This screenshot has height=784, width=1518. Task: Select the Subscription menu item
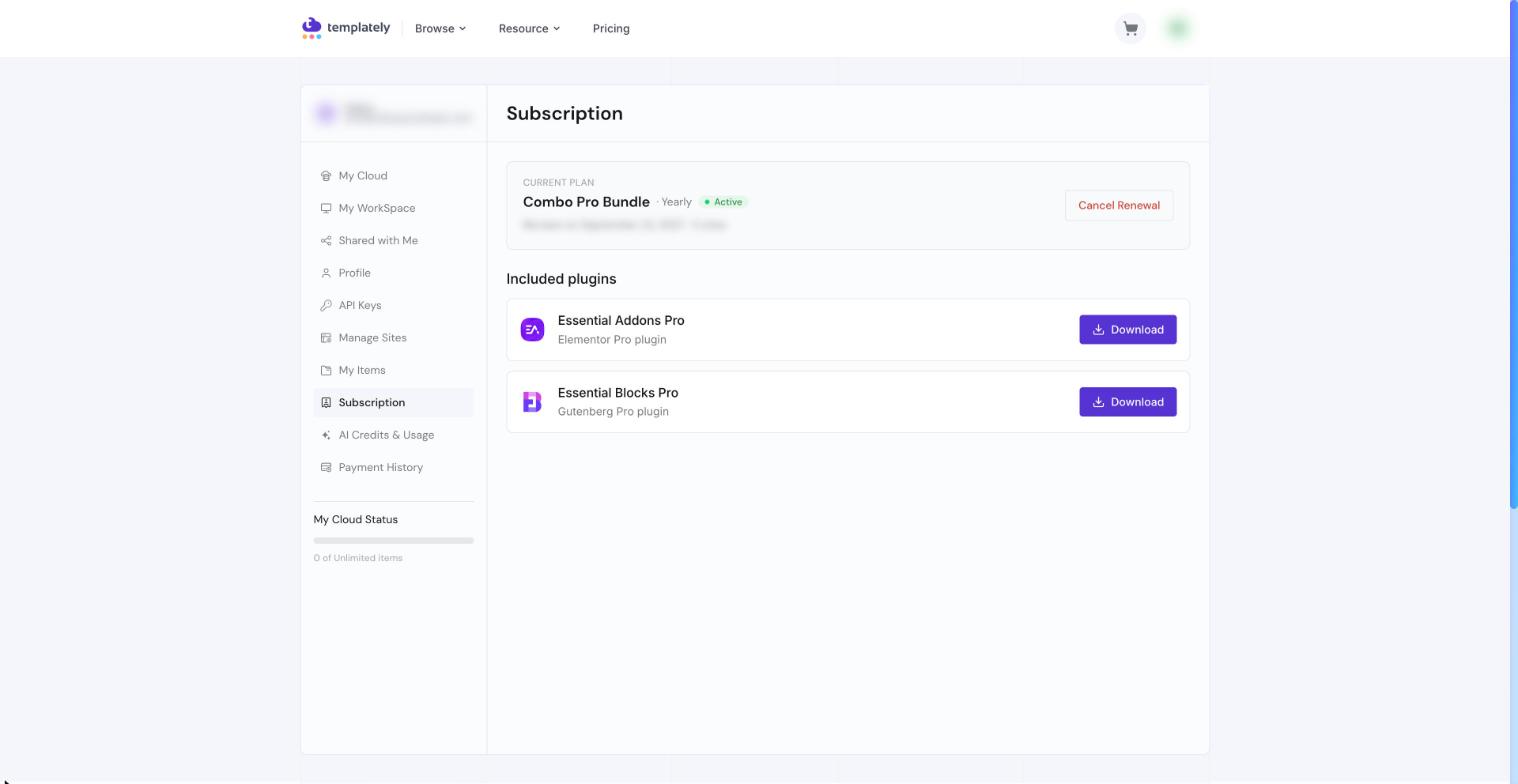point(393,403)
